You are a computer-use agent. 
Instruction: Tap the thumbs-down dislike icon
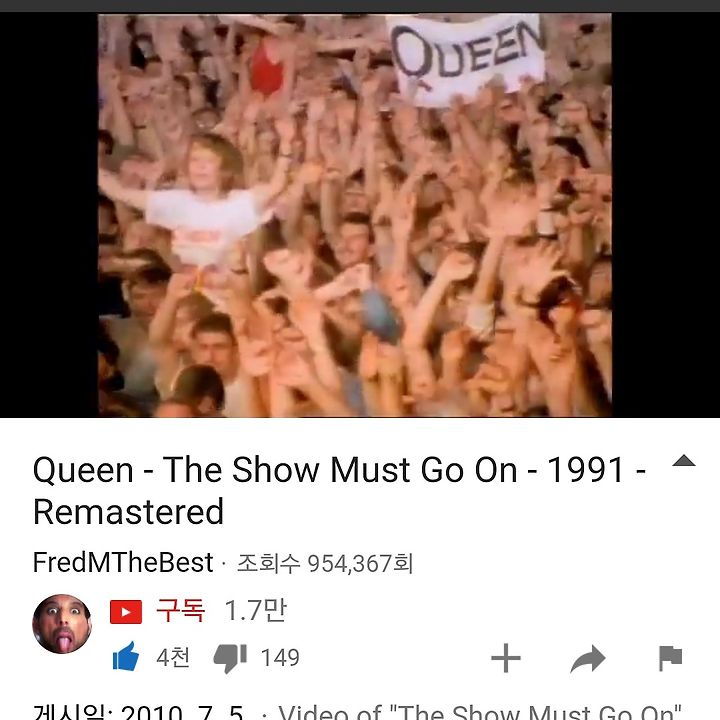pos(230,658)
